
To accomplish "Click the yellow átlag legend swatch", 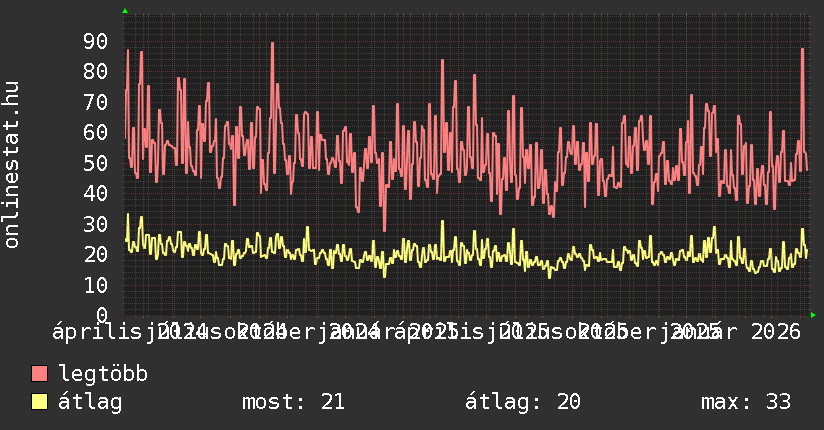I will tap(40, 402).
